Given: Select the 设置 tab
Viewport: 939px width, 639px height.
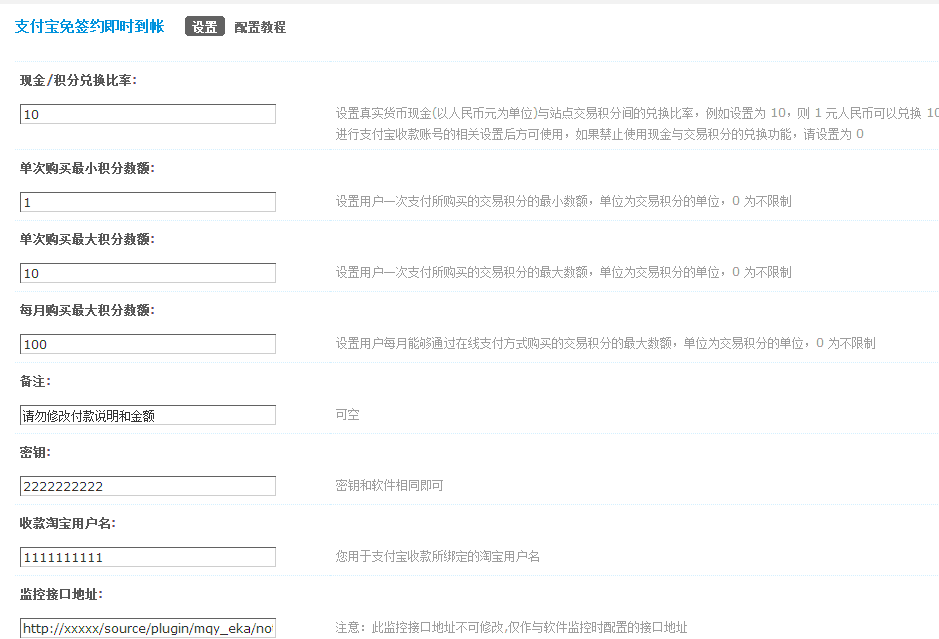Looking at the screenshot, I should [204, 27].
